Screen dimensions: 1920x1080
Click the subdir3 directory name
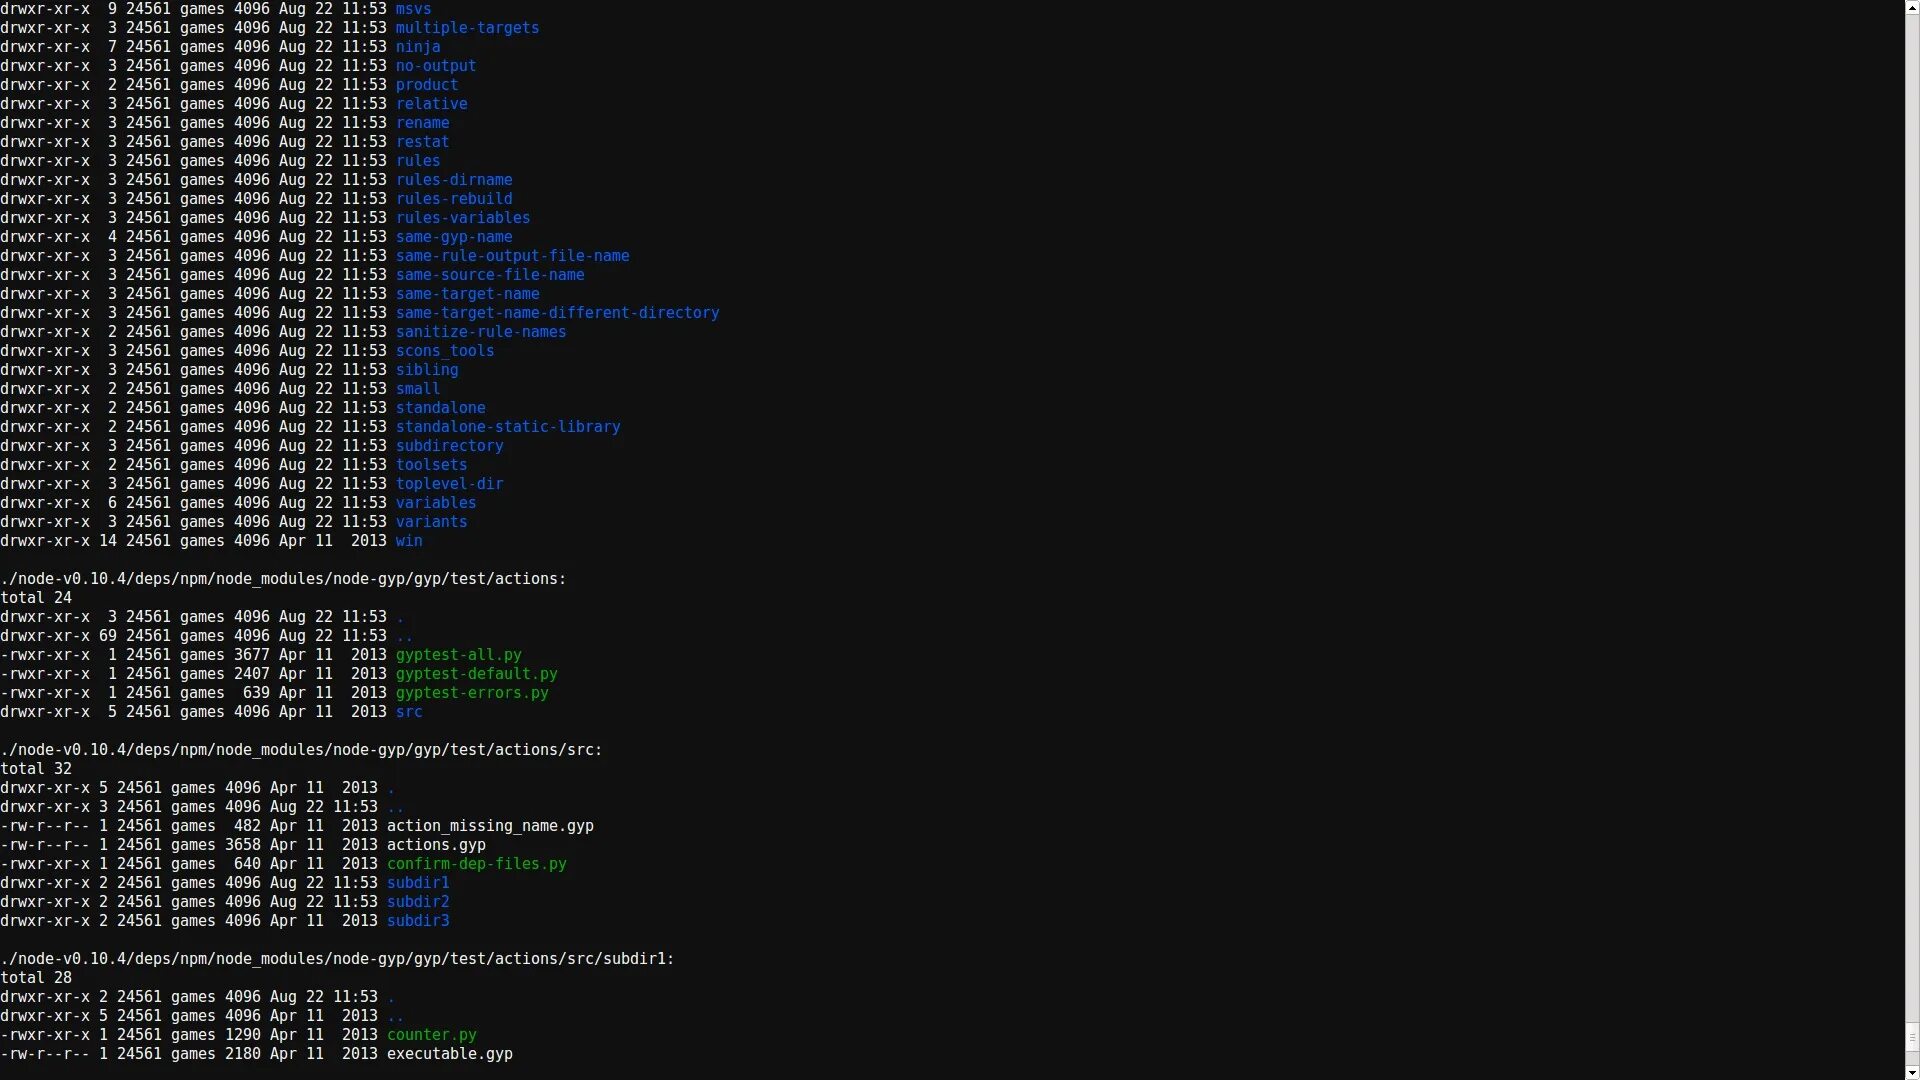coord(417,921)
